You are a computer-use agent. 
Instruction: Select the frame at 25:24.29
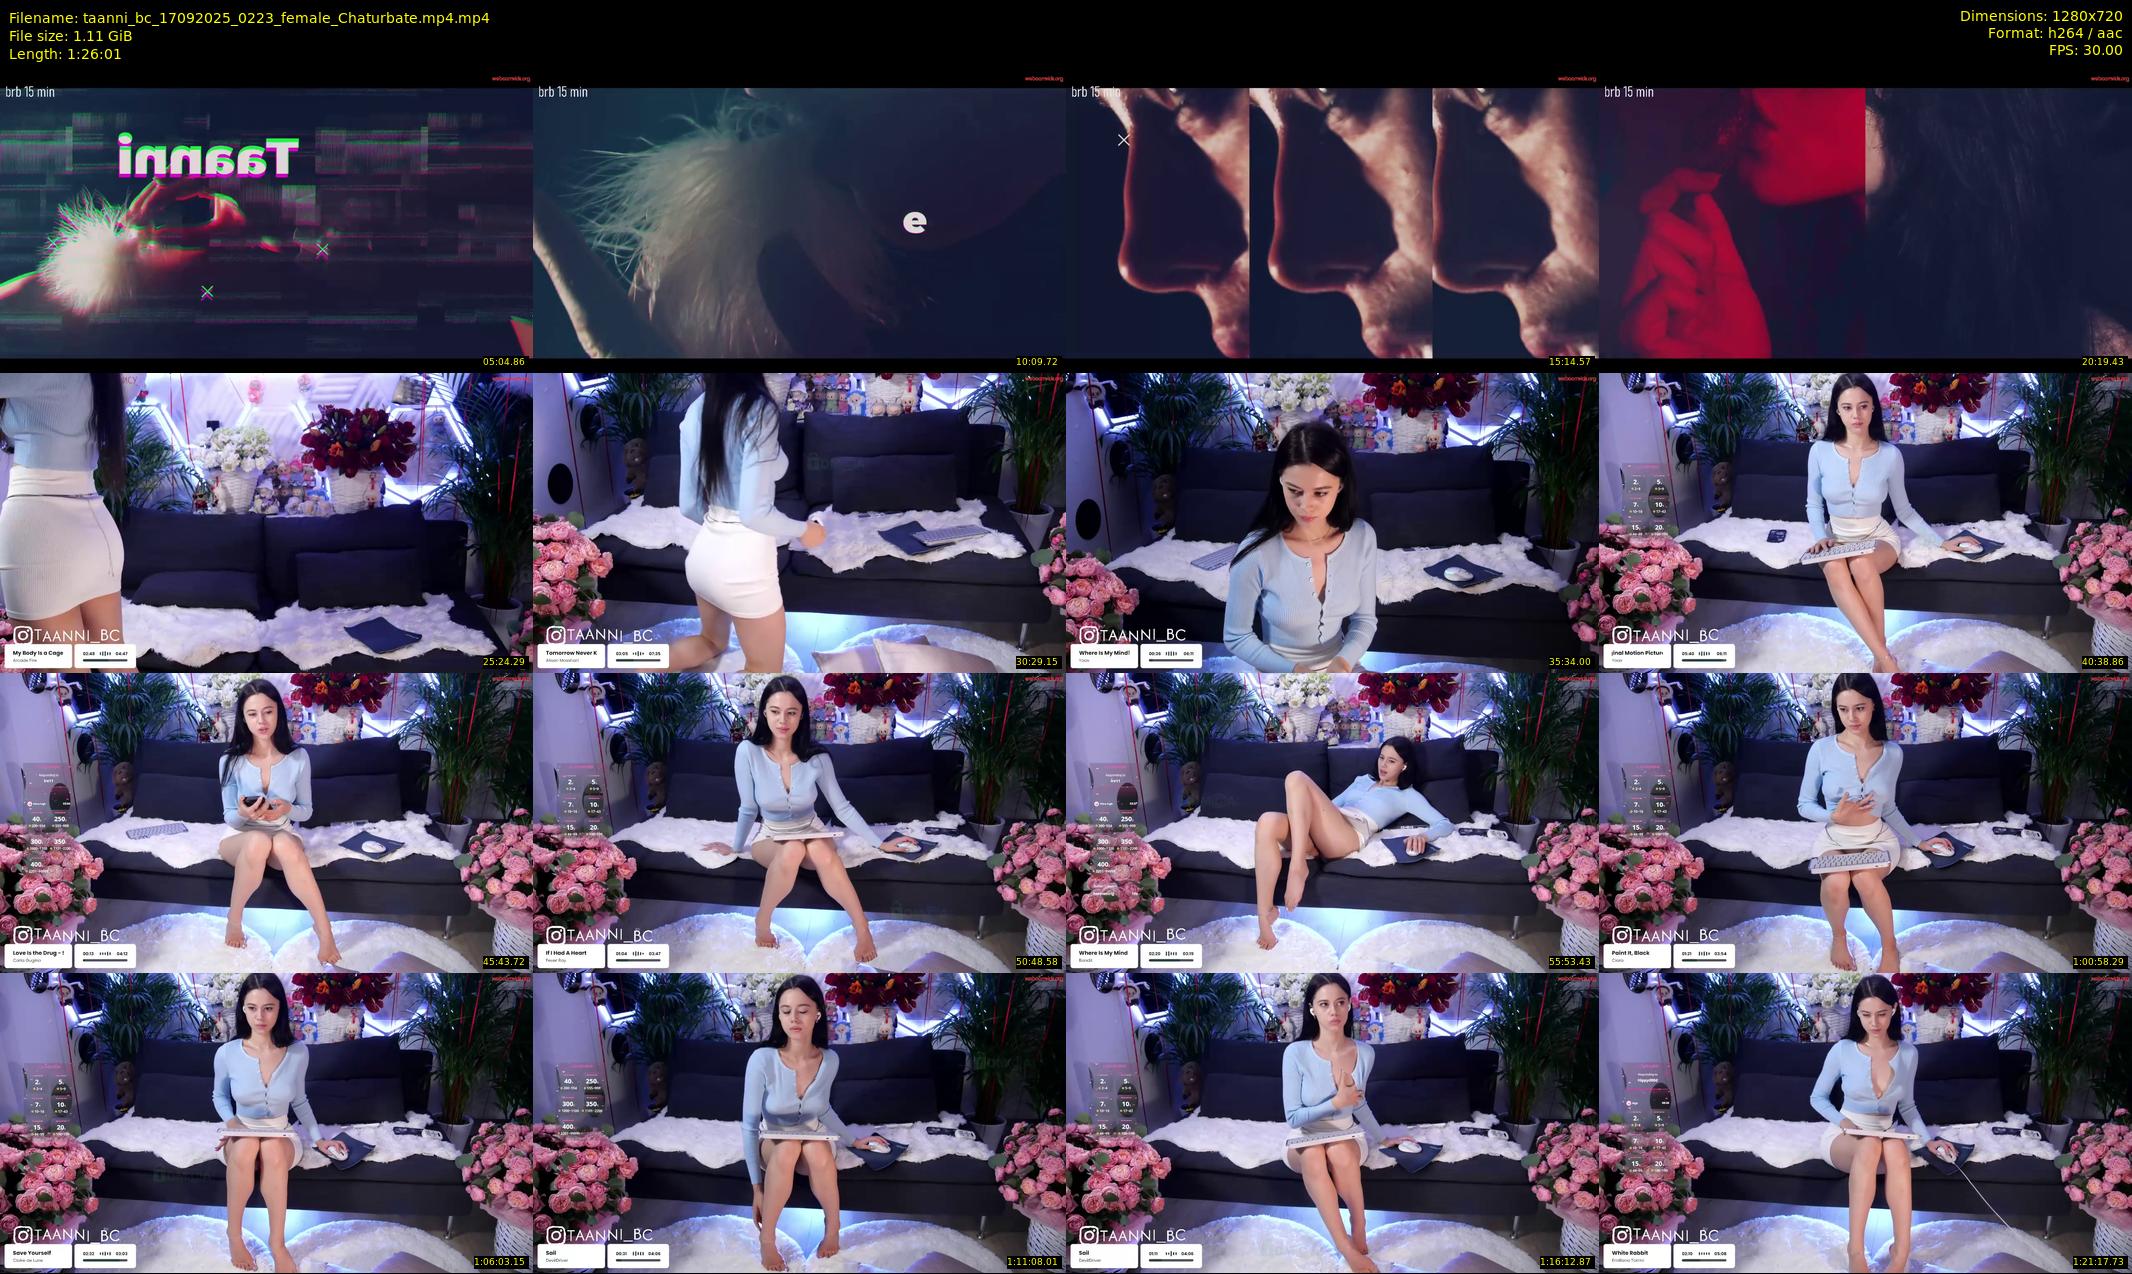pos(266,522)
